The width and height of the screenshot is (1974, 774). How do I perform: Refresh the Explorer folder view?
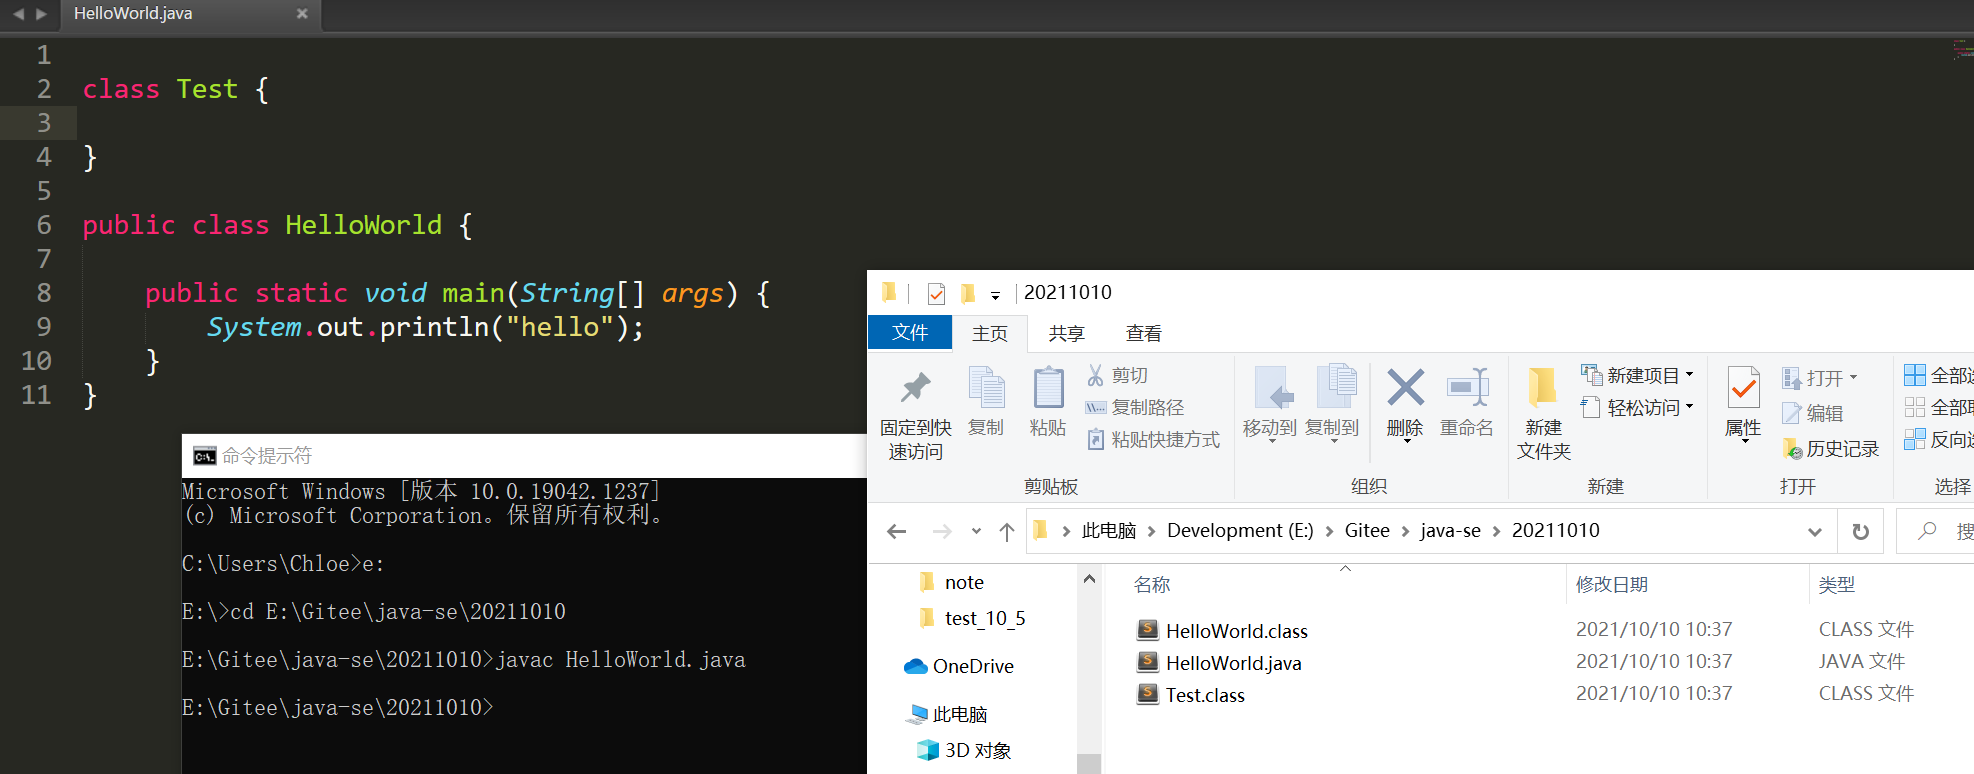click(1860, 532)
